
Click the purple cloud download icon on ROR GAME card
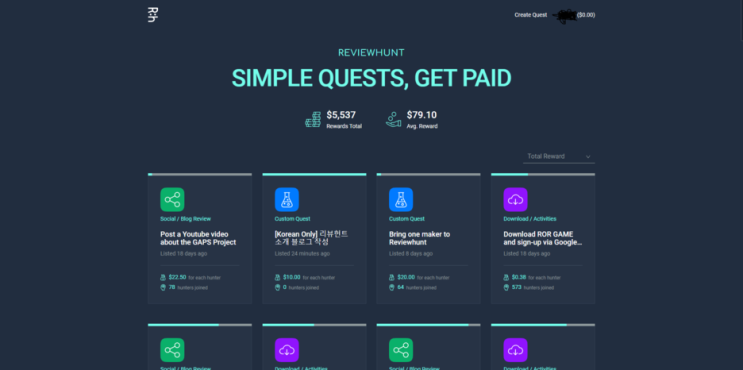pyautogui.click(x=516, y=199)
